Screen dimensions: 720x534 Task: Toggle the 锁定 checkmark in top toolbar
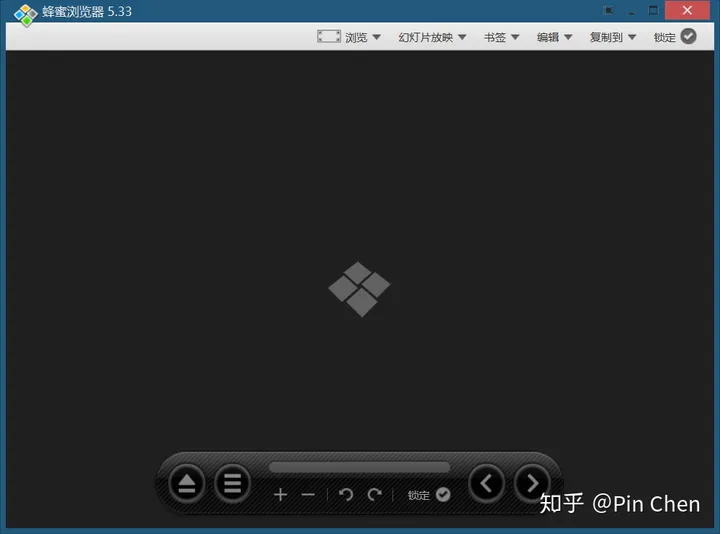688,37
